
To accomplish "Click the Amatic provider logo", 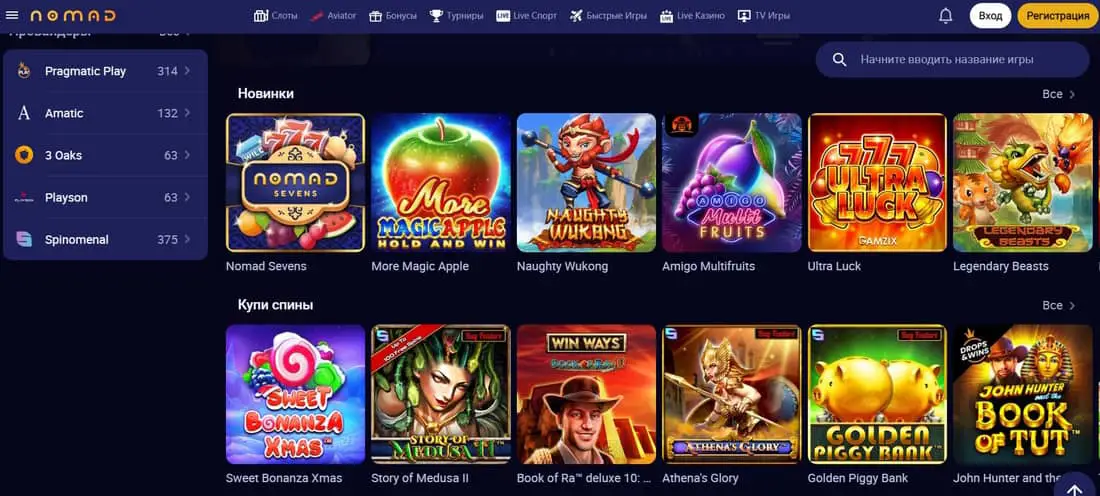I will (x=24, y=113).
